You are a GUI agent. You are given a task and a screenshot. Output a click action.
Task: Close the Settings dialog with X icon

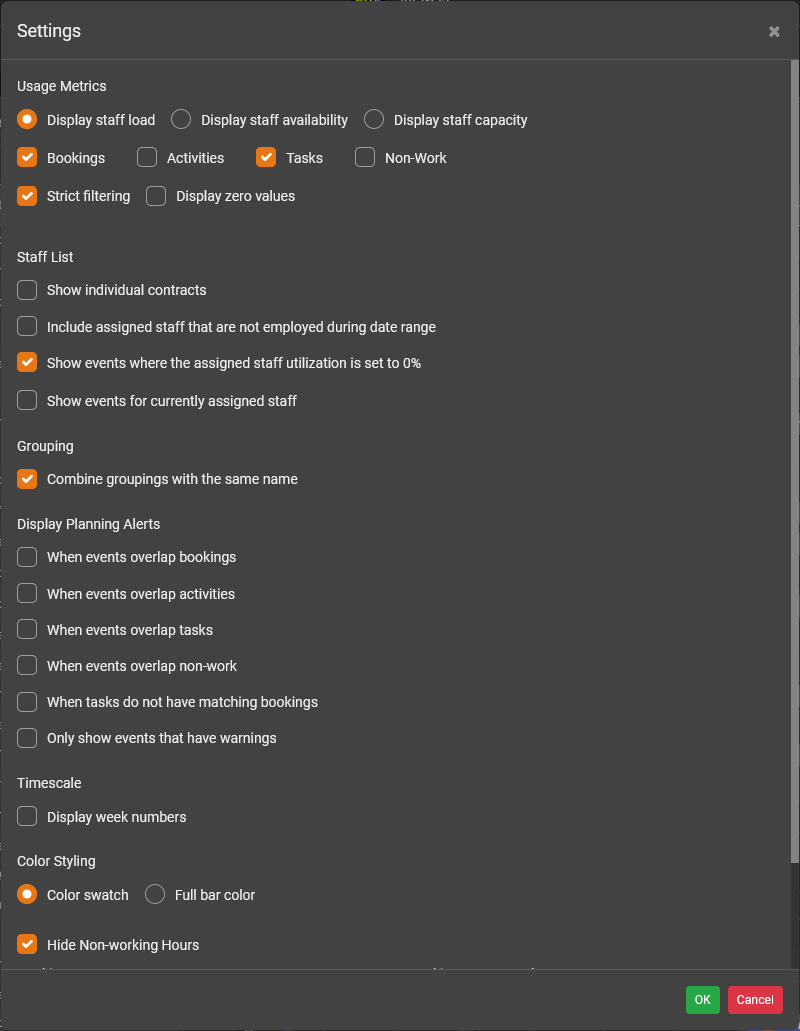[x=774, y=32]
